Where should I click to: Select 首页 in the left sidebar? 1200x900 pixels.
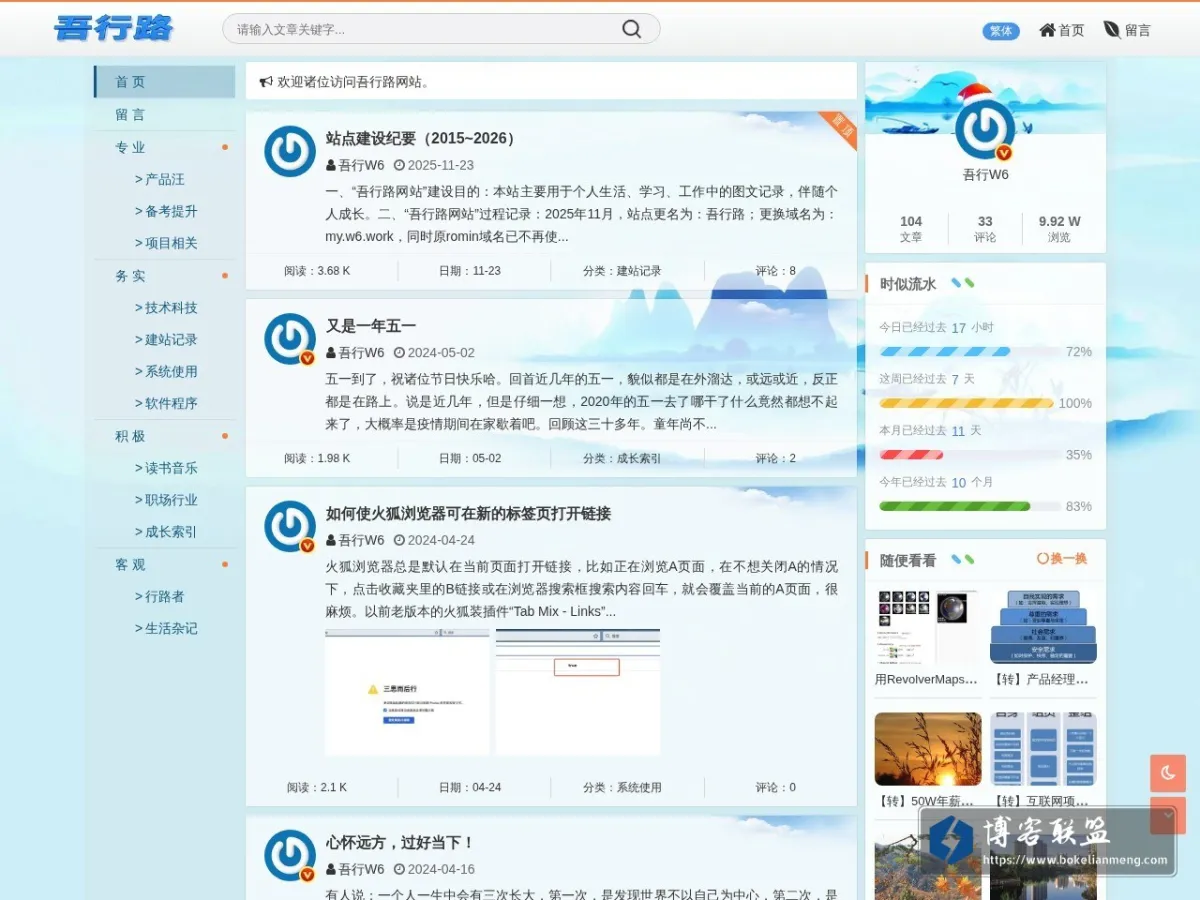tap(165, 82)
